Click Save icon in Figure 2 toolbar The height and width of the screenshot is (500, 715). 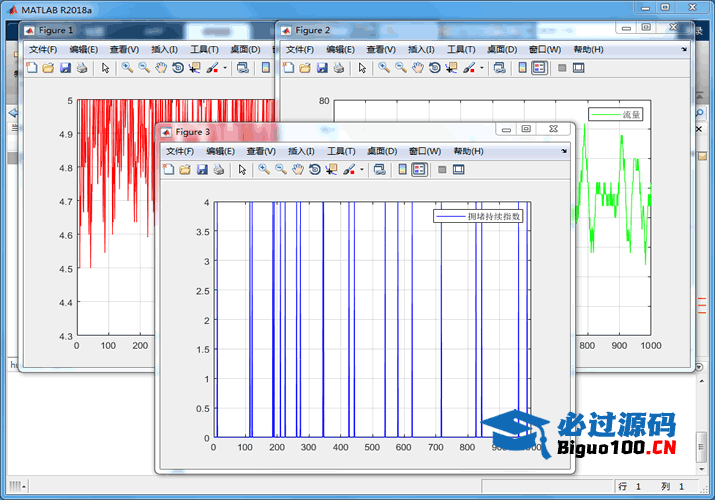click(322, 68)
